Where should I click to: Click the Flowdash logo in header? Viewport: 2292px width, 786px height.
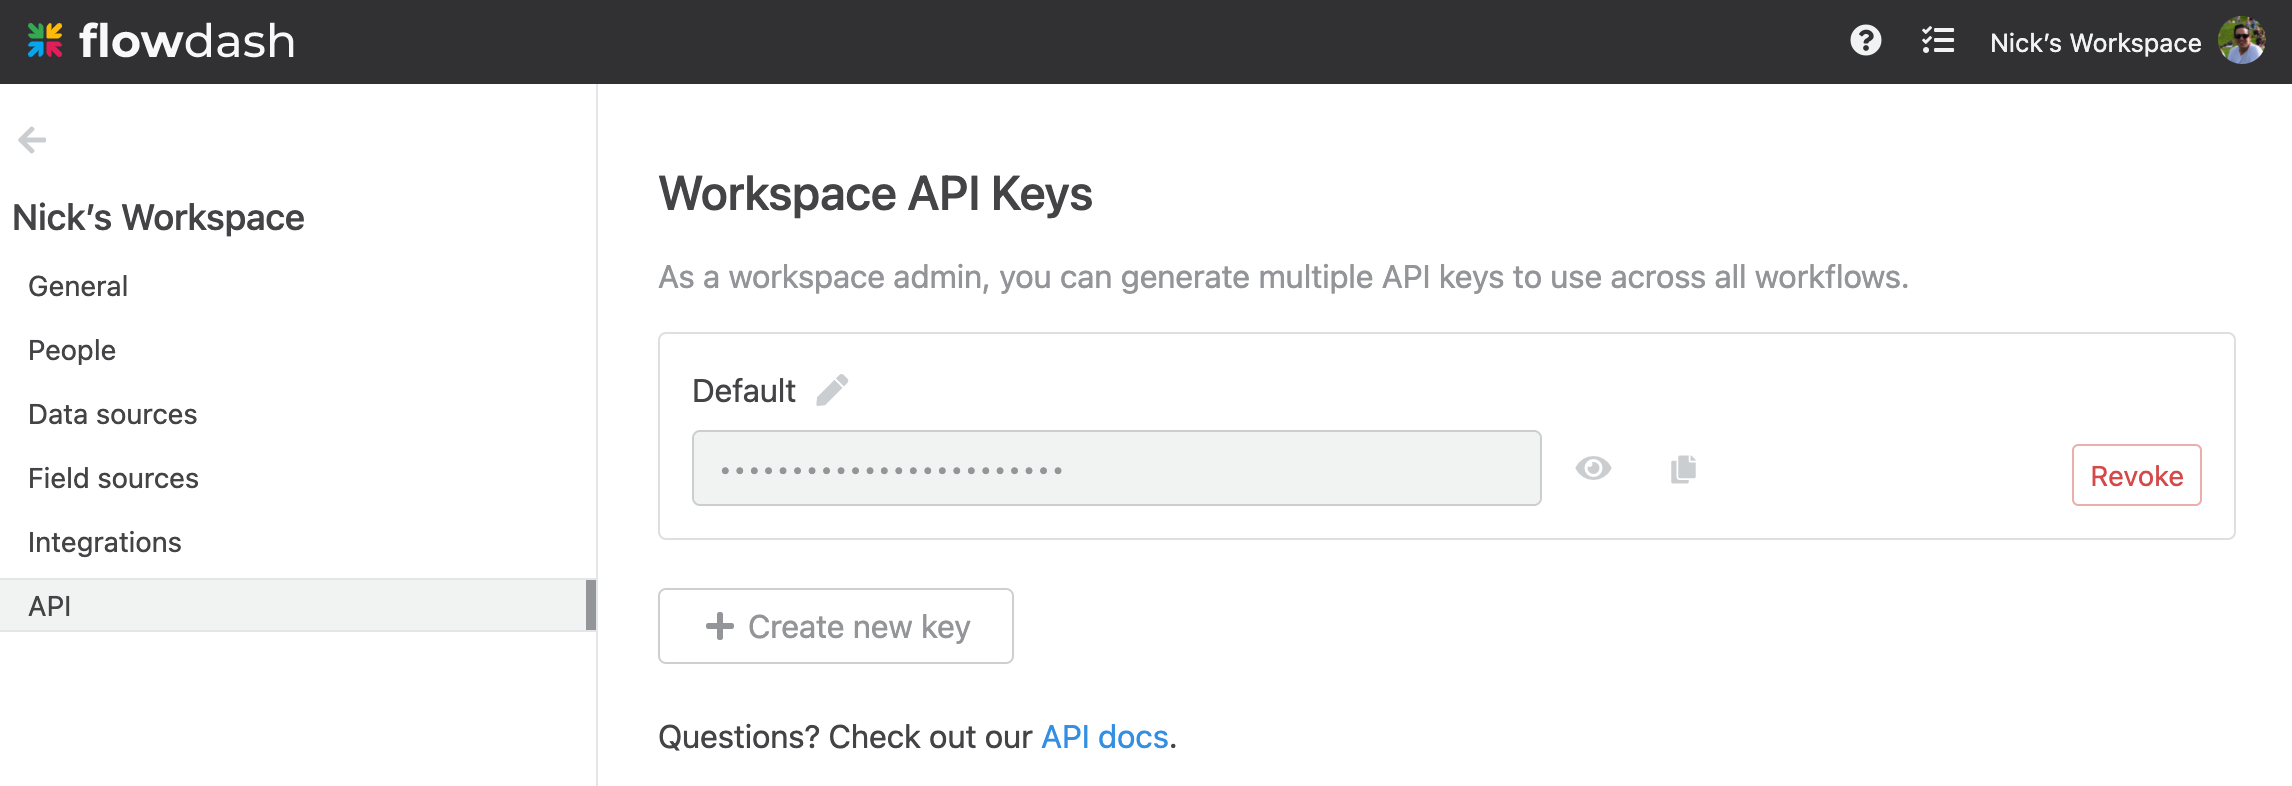coord(160,41)
